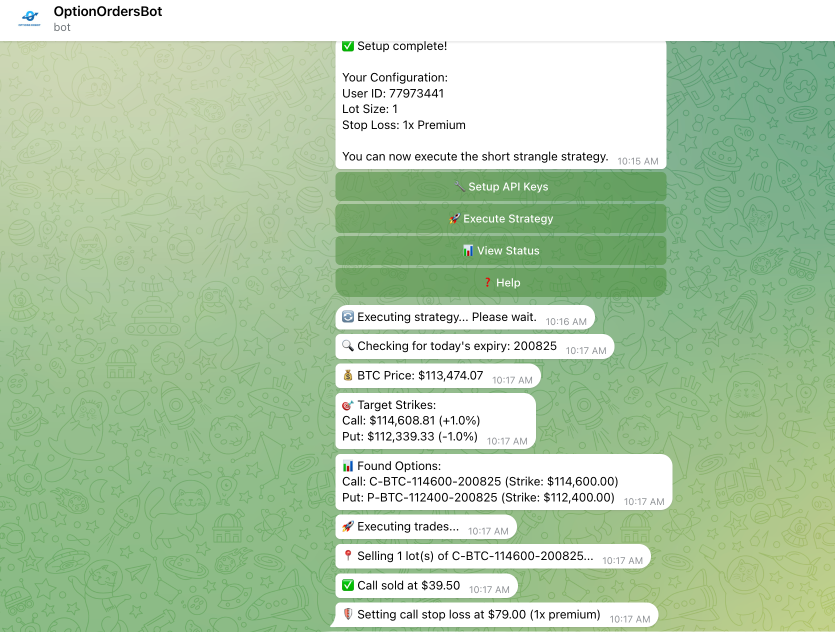Click the BTC Price $113,474.07 message
The image size is (835, 632).
pyautogui.click(x=438, y=376)
